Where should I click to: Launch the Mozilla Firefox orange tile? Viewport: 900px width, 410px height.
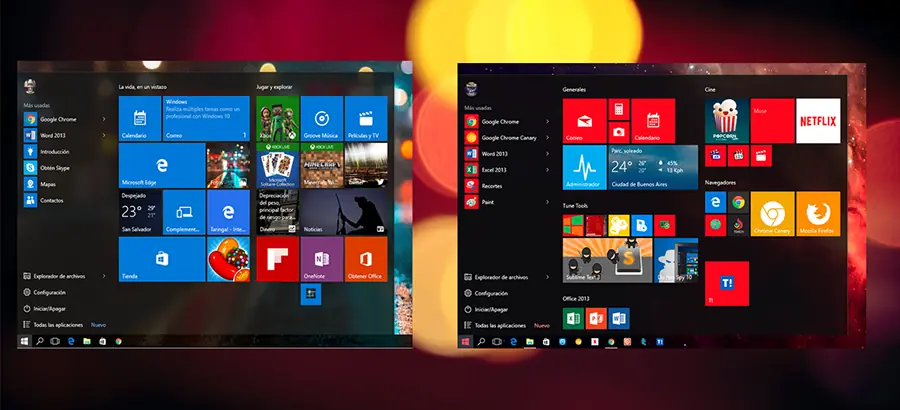pyautogui.click(x=818, y=214)
